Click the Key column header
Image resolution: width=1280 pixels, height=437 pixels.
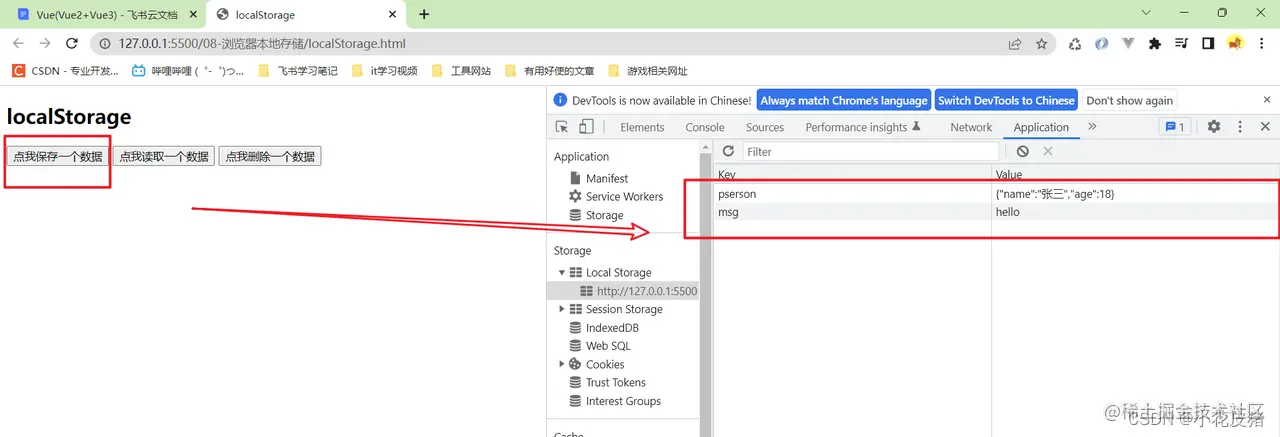tap(852, 175)
